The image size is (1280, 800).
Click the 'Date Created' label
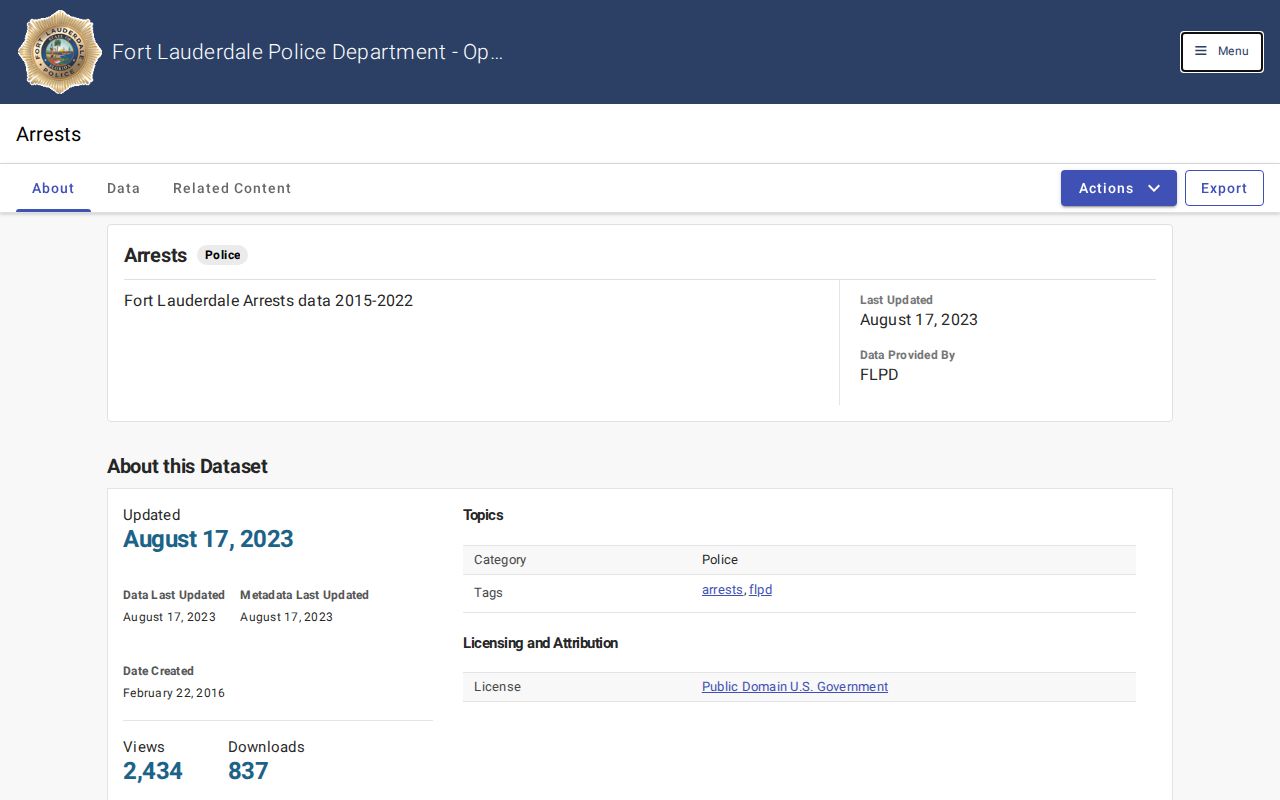pos(158,671)
